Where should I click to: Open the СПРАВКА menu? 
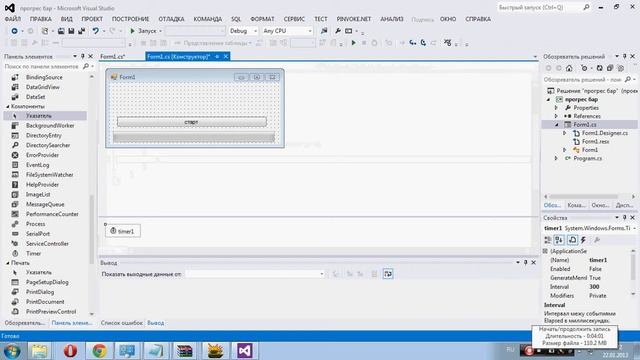[x=478, y=19]
